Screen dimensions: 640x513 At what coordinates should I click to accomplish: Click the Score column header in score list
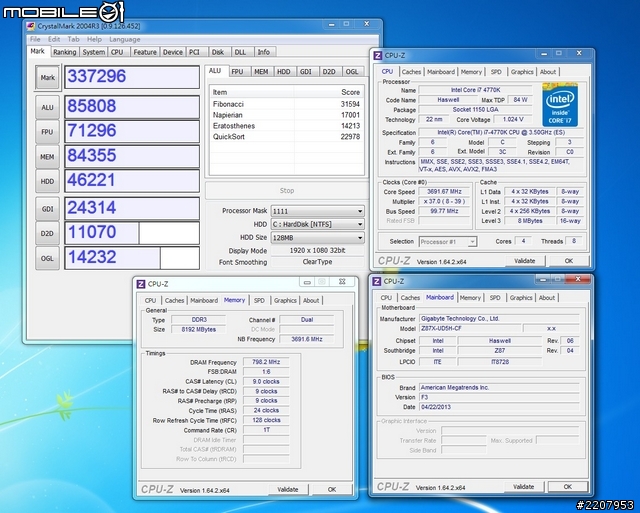tap(329, 92)
